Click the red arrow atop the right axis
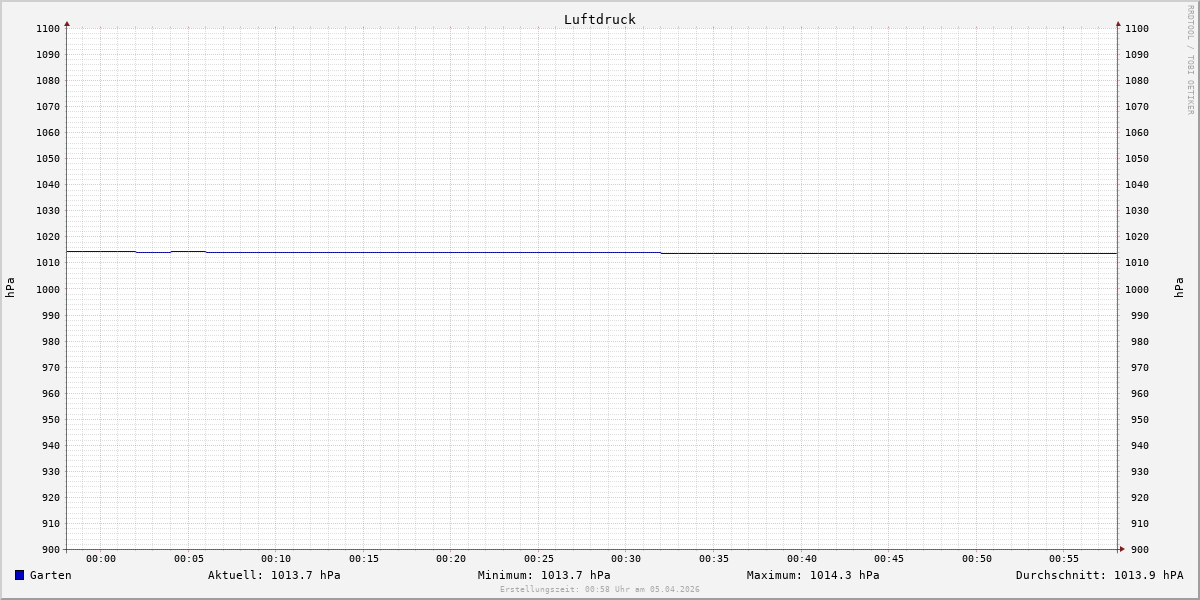Image resolution: width=1200 pixels, height=600 pixels. coord(1118,23)
